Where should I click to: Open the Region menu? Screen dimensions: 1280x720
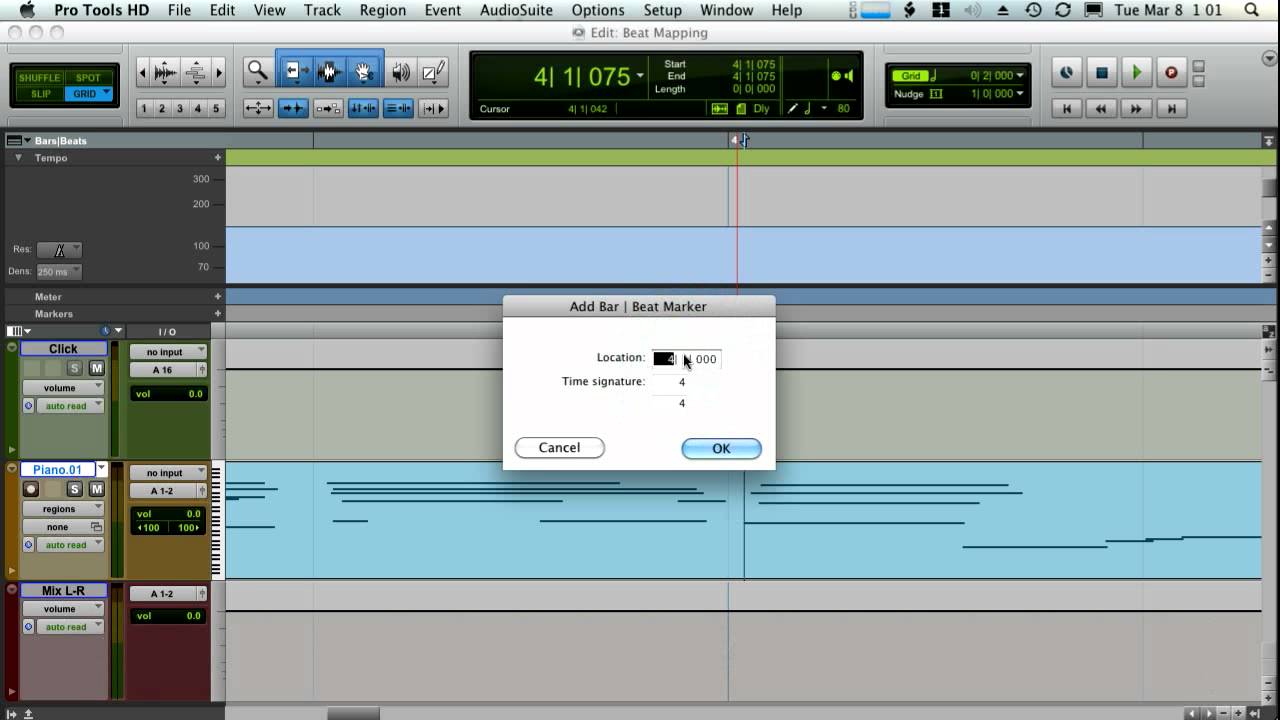[383, 10]
